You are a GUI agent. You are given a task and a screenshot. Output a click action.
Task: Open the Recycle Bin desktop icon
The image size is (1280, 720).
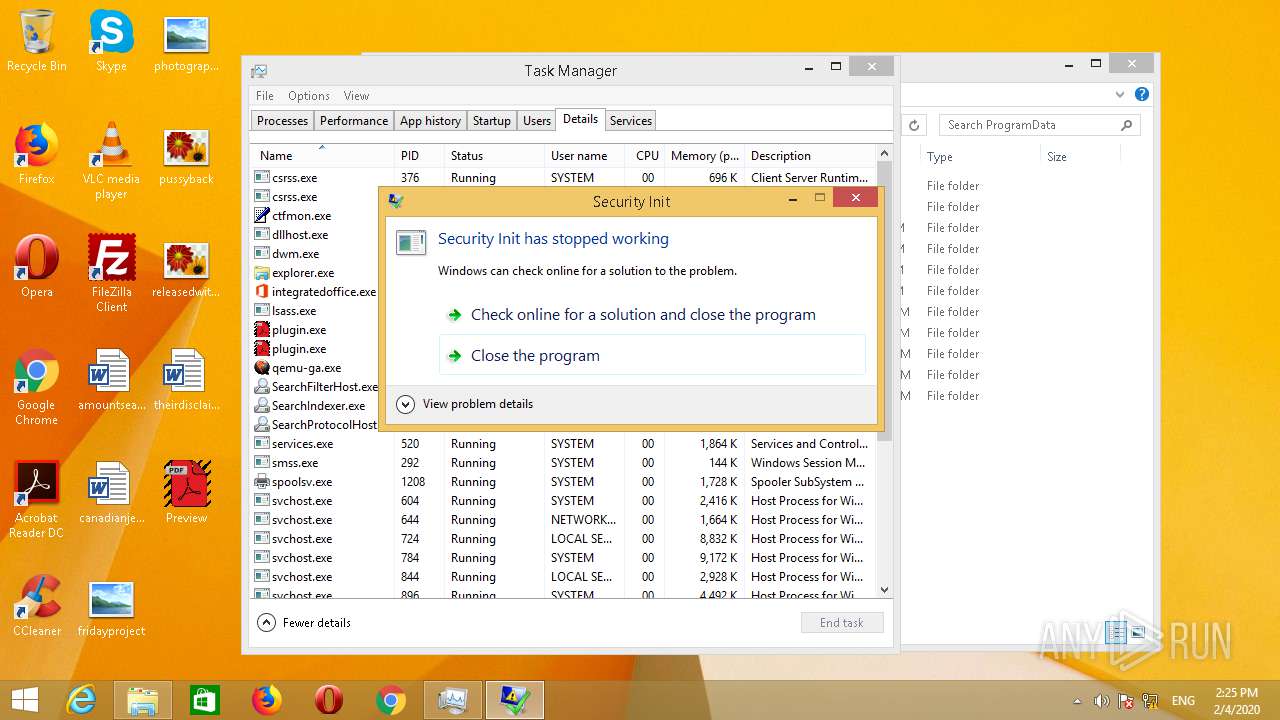tap(36, 41)
